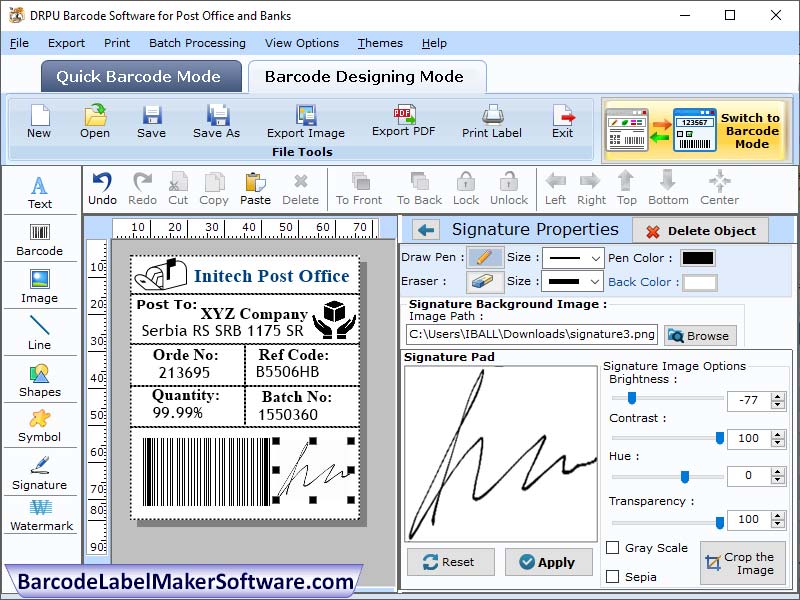800x600 pixels.
Task: Select the Barcode tool
Action: pyautogui.click(x=40, y=240)
